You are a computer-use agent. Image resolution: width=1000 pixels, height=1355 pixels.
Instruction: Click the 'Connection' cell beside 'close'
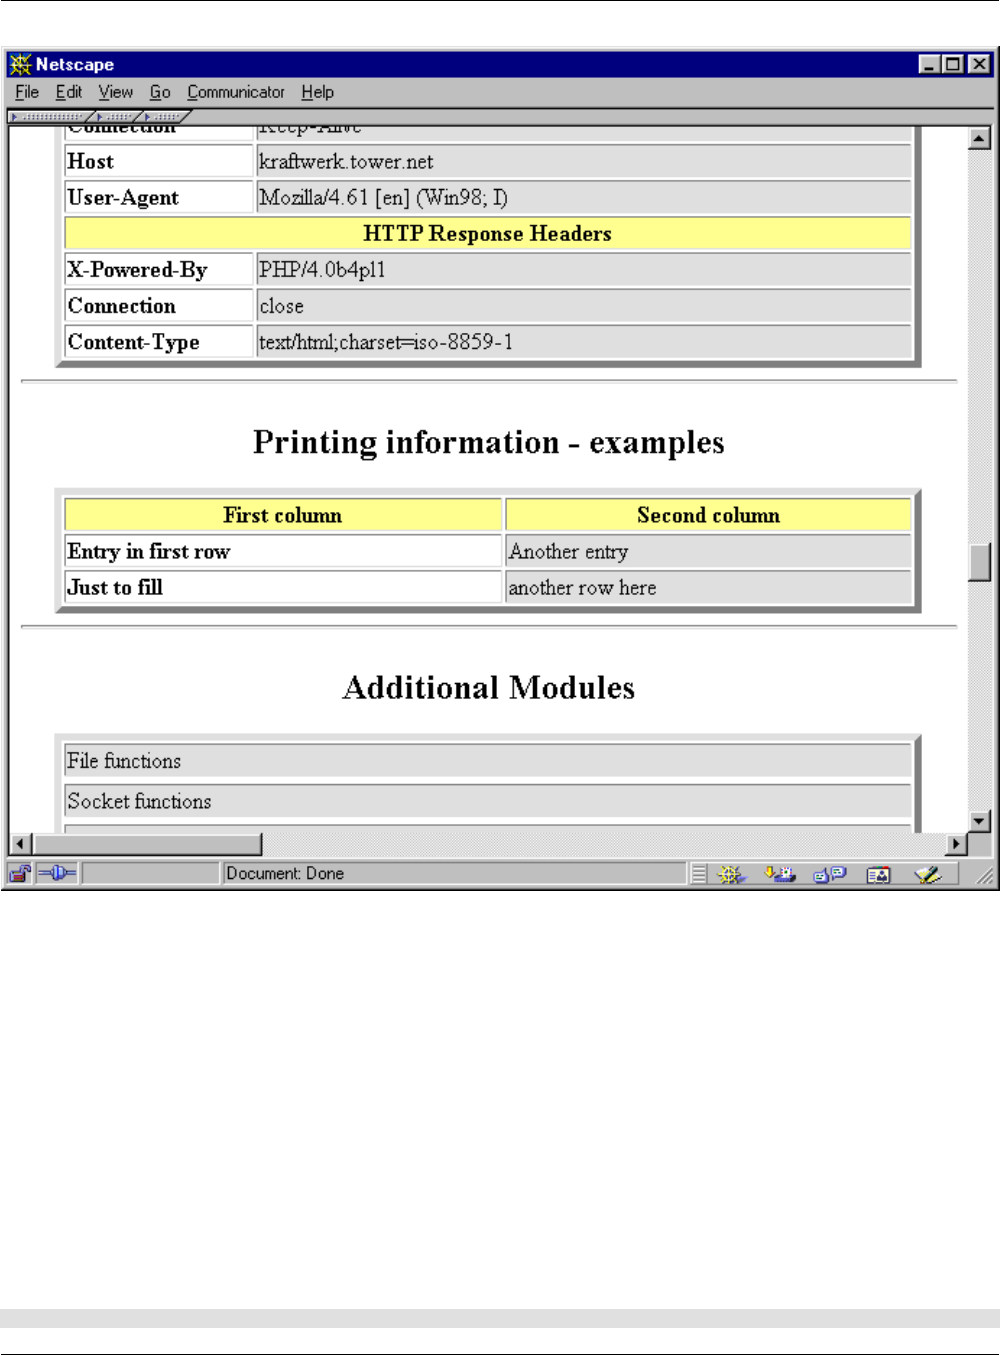159,306
